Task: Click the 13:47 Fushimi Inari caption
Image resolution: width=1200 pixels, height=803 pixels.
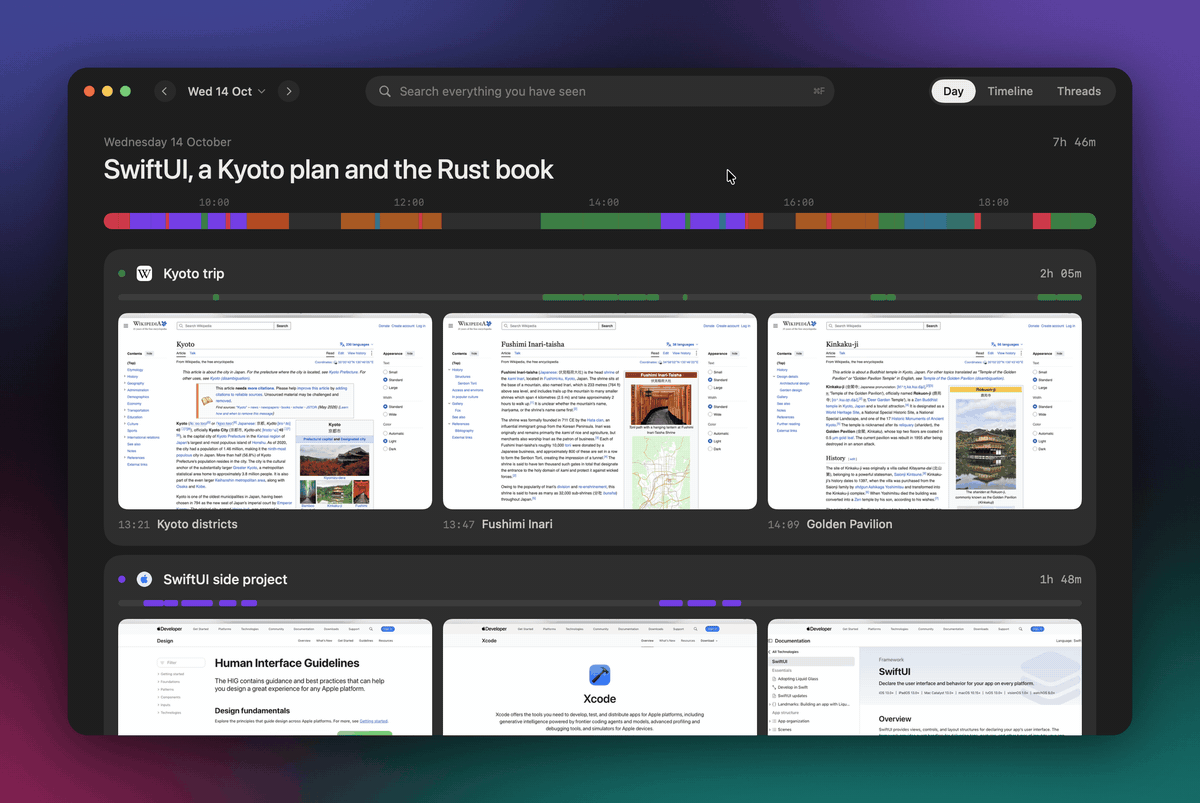Action: [x=498, y=524]
